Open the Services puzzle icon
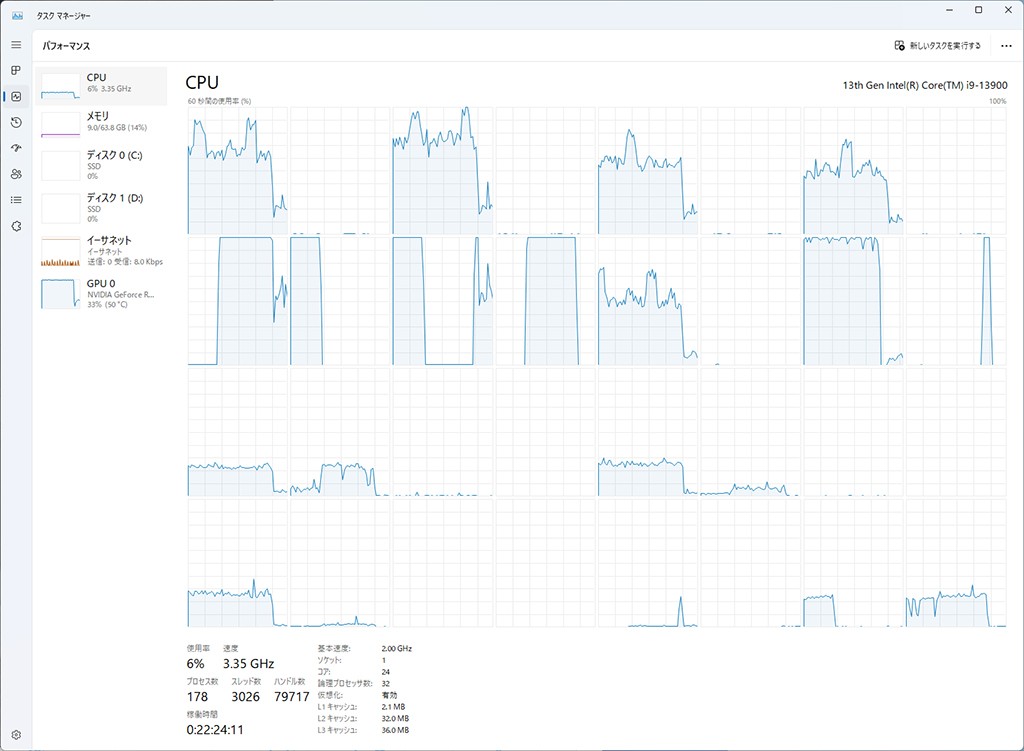This screenshot has width=1024, height=751. 16,226
